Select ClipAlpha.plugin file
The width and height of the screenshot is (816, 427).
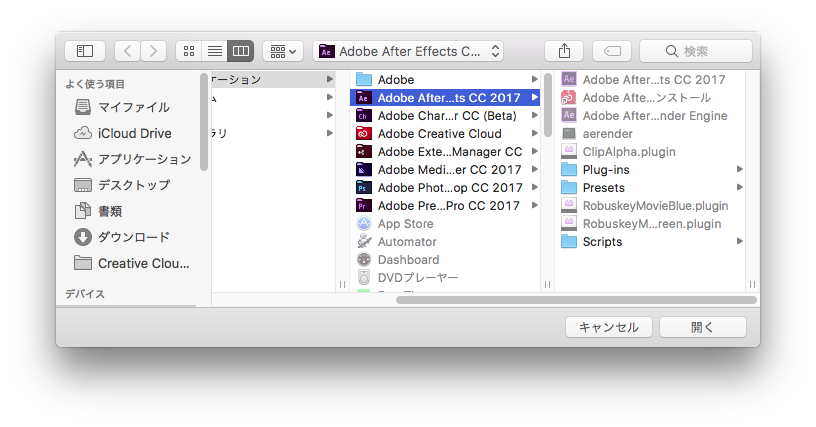click(x=651, y=151)
